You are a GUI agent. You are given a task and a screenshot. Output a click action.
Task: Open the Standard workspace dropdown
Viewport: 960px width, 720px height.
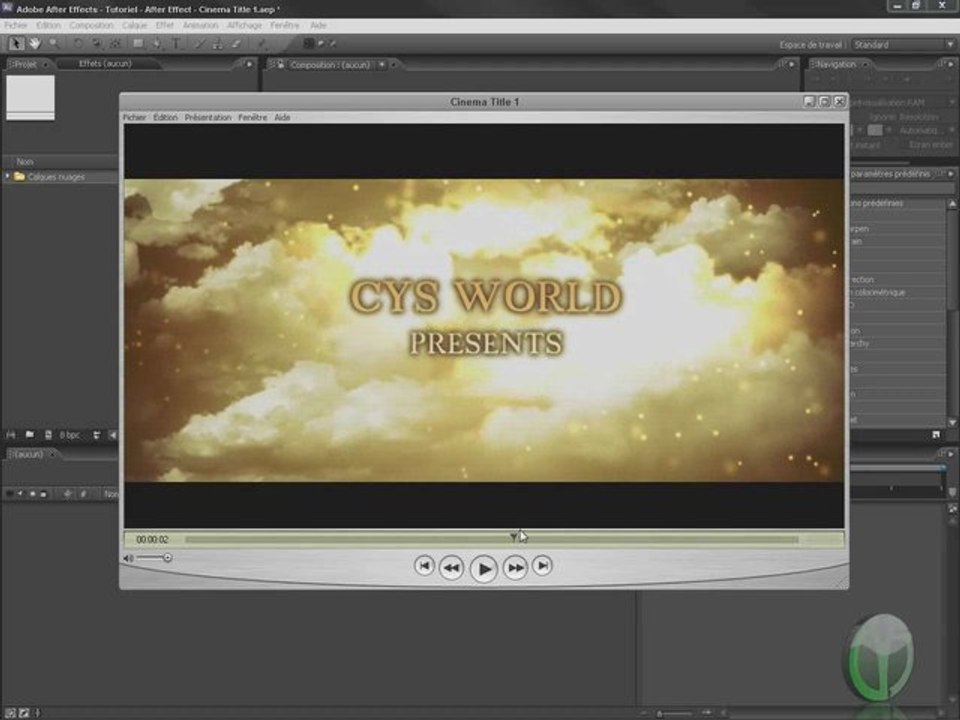coord(903,45)
